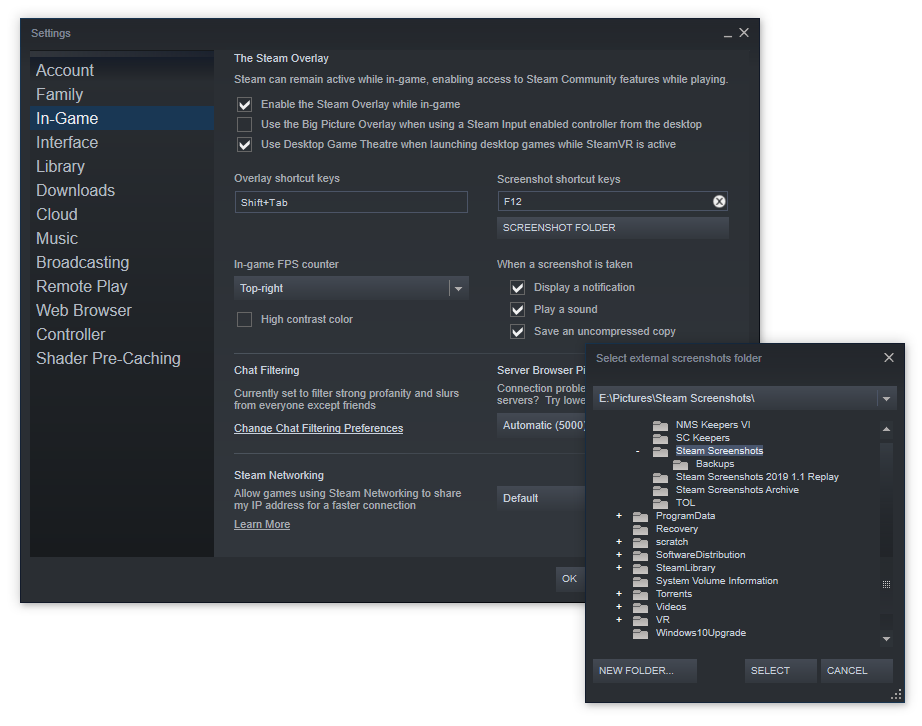Go to Music settings
Image resolution: width=922 pixels, height=726 pixels.
[122, 239]
